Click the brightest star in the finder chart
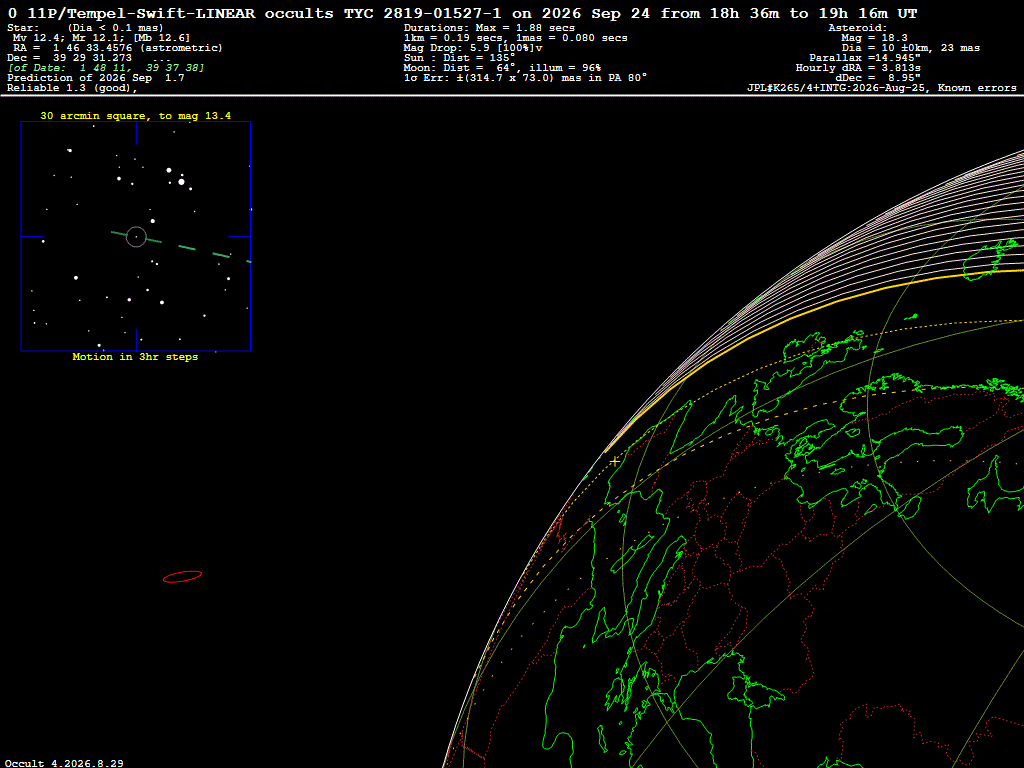 tap(182, 182)
